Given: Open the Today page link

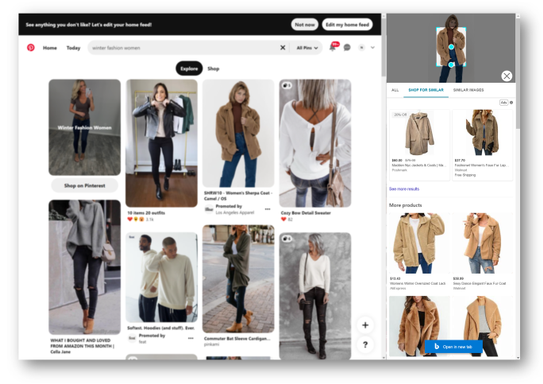Looking at the screenshot, I should pyautogui.click(x=73, y=48).
